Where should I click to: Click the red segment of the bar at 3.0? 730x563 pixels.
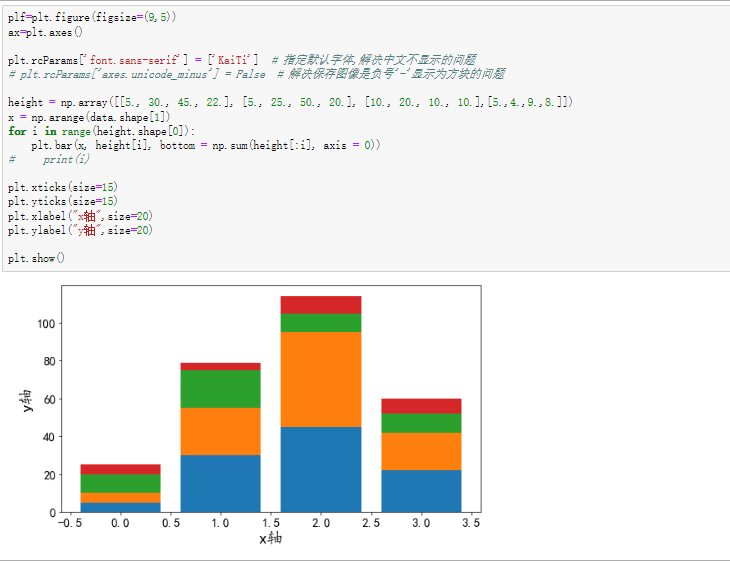click(421, 406)
